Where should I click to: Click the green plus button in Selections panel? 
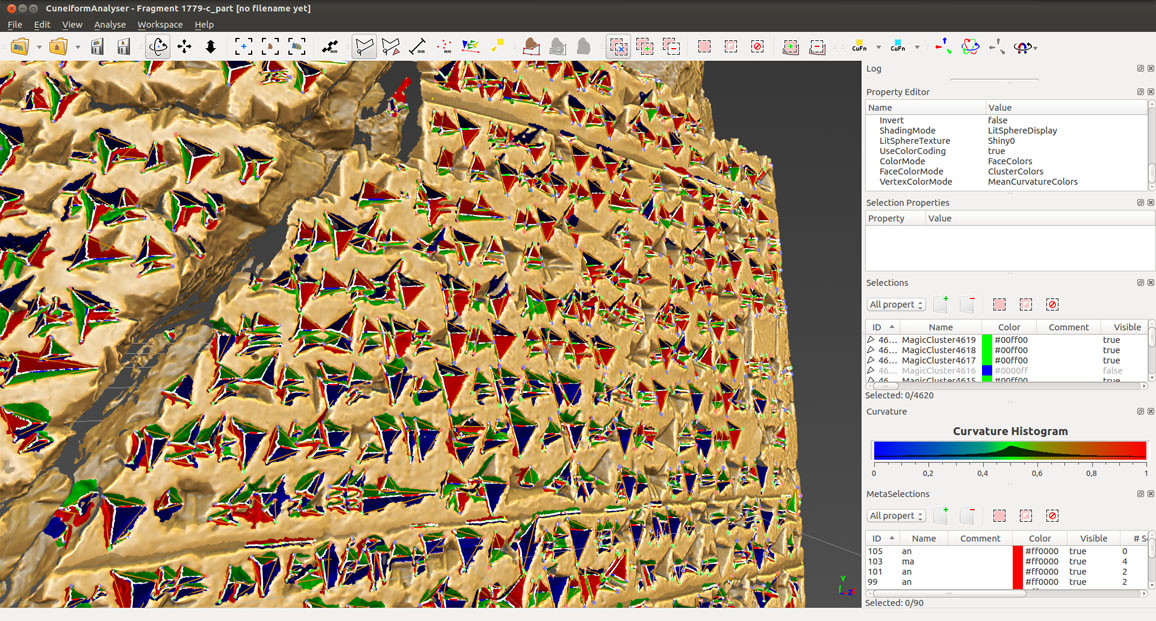coord(942,304)
